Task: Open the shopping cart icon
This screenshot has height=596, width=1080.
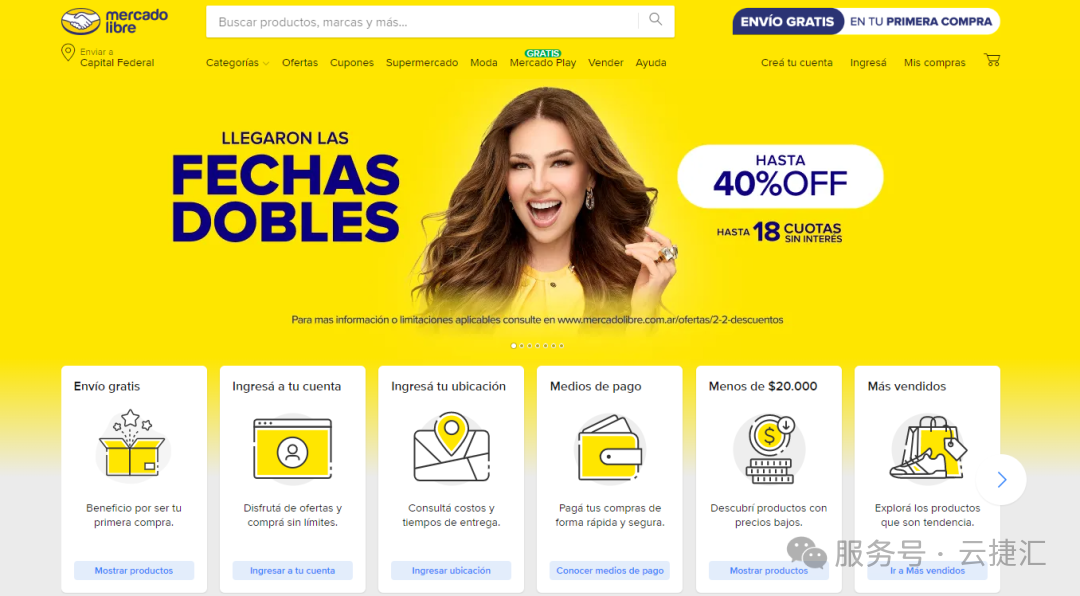Action: click(x=992, y=61)
